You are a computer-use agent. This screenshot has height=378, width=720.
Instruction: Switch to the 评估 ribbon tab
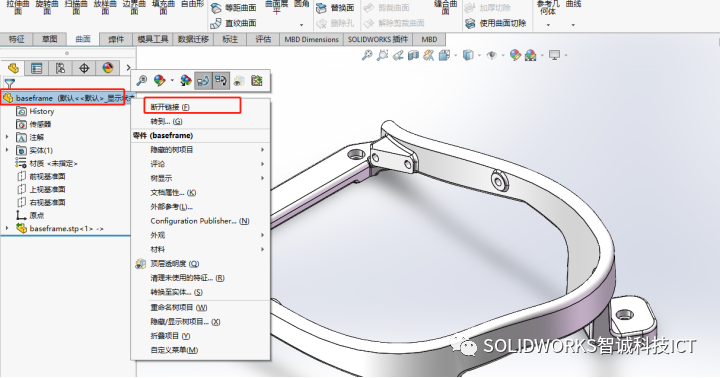pos(263,39)
